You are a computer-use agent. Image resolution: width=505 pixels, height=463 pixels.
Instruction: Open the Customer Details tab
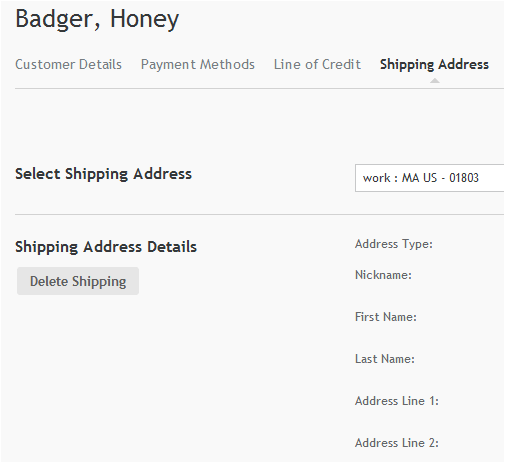click(x=68, y=64)
